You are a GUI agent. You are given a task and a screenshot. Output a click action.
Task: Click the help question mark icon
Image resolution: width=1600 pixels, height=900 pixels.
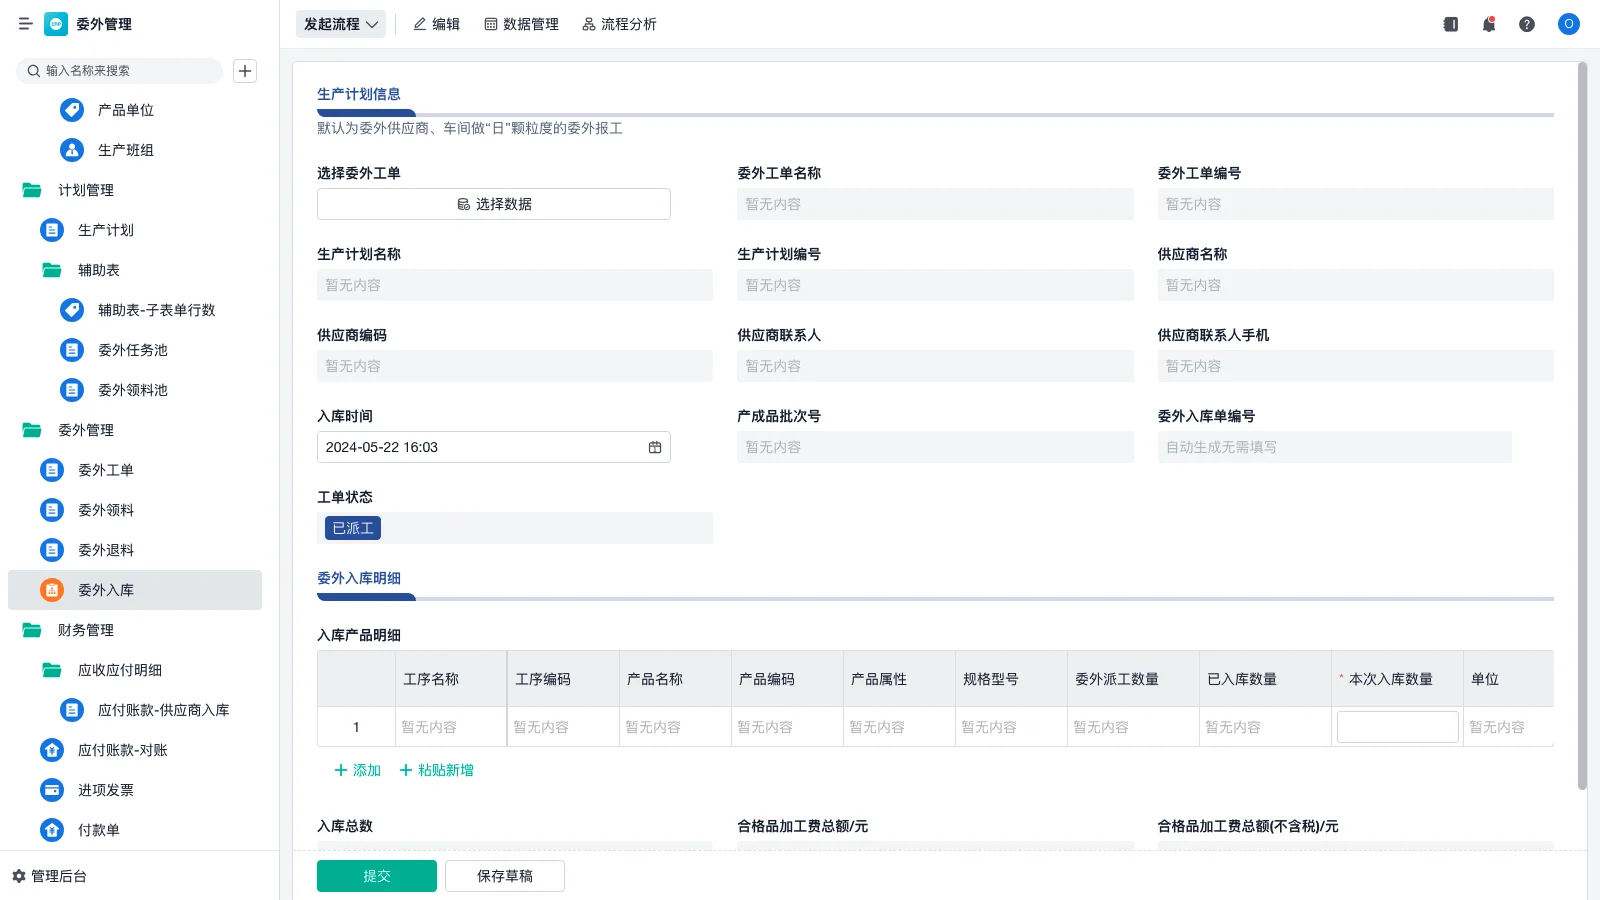pos(1527,24)
